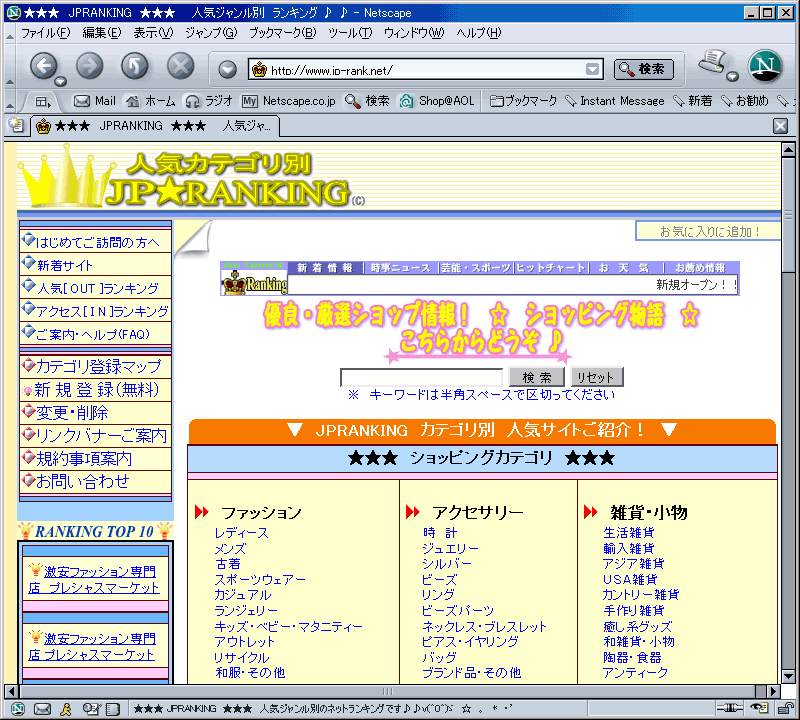The height and width of the screenshot is (720, 800).
Task: Click the horizontal scrollbar right arrow
Action: (773, 691)
